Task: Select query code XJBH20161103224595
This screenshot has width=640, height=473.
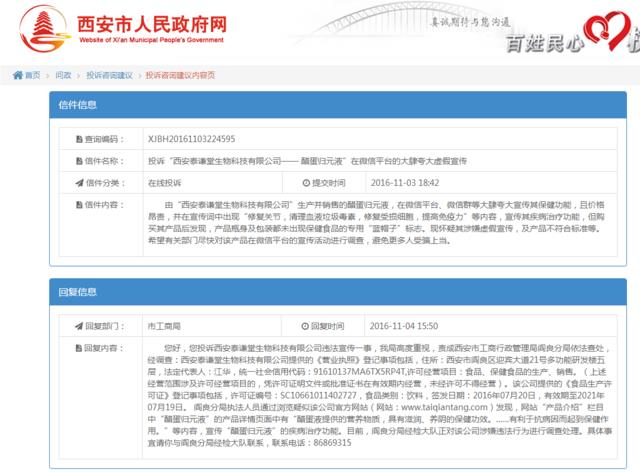Action: (191, 139)
